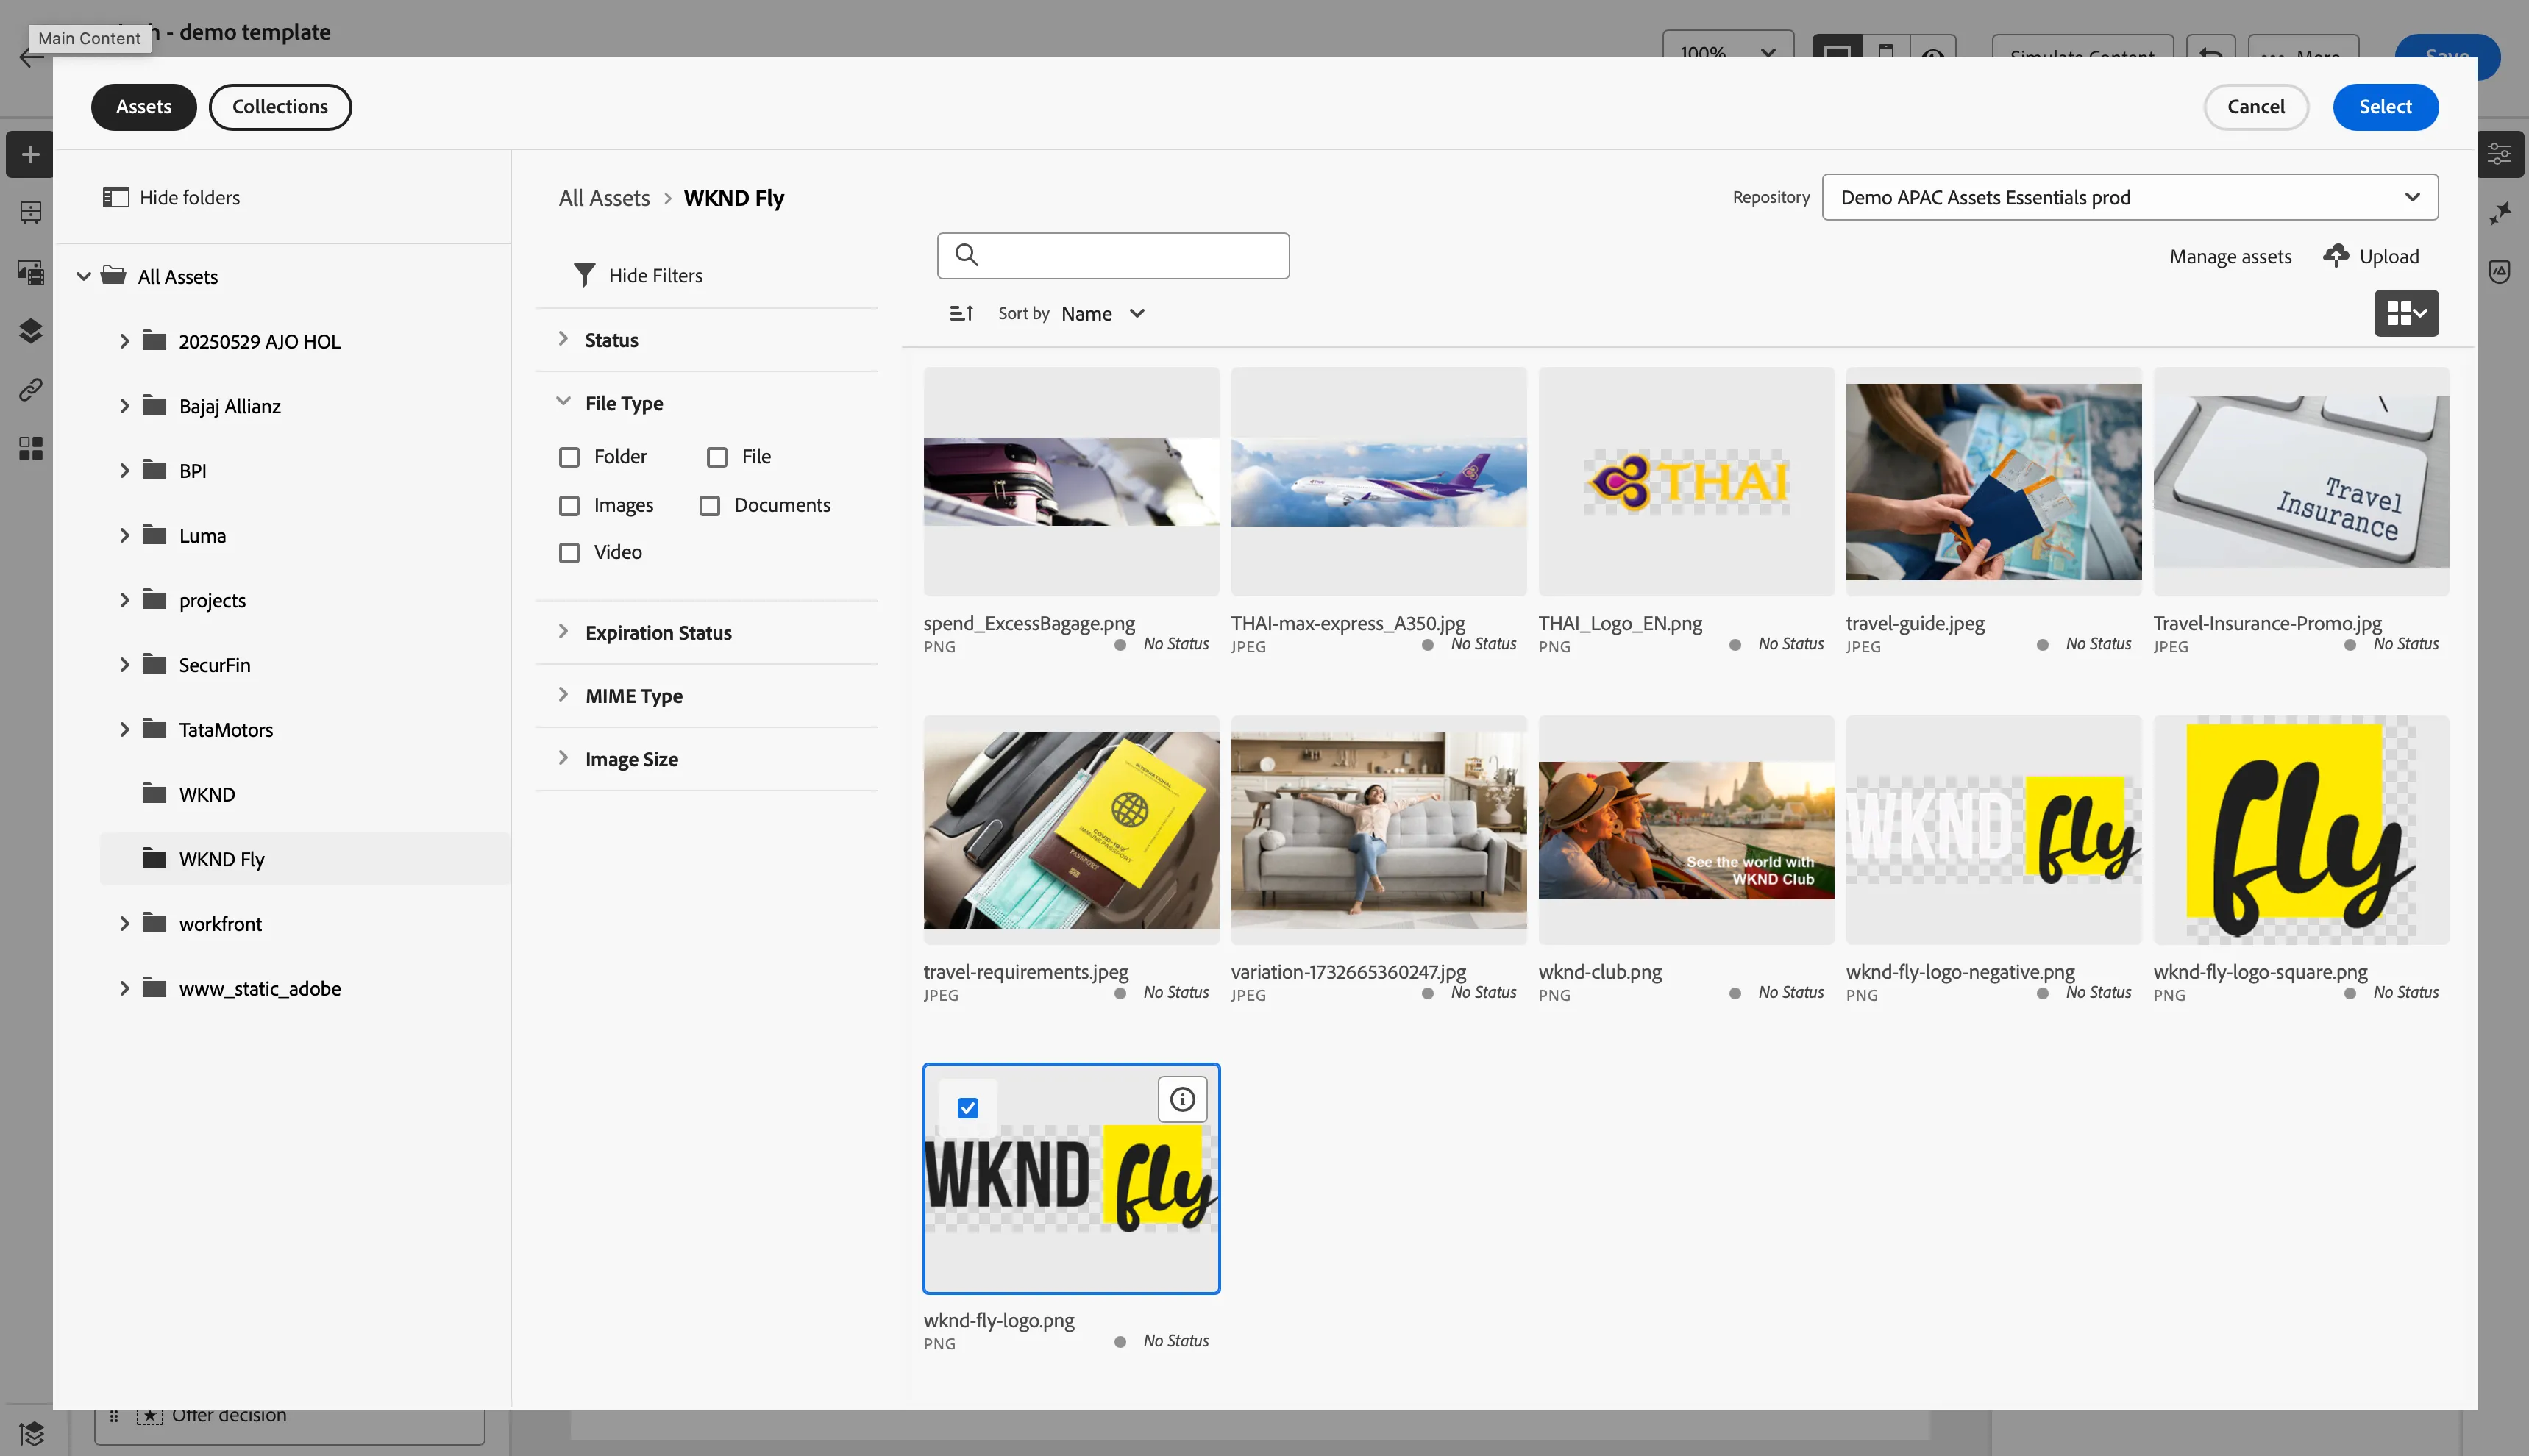Click the add plus icon in left rail

pos(31,154)
